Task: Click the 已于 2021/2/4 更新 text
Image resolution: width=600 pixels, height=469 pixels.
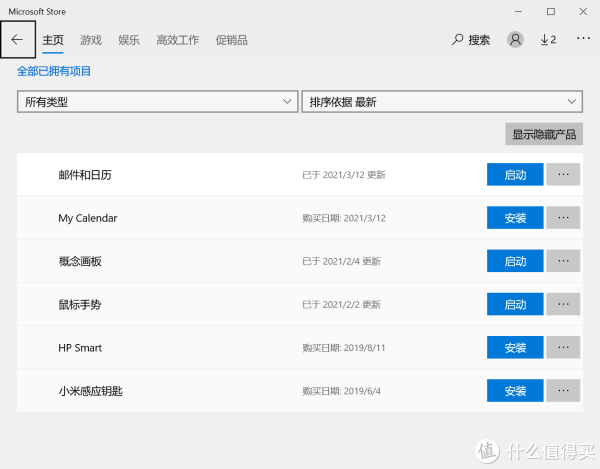Action: tap(341, 261)
